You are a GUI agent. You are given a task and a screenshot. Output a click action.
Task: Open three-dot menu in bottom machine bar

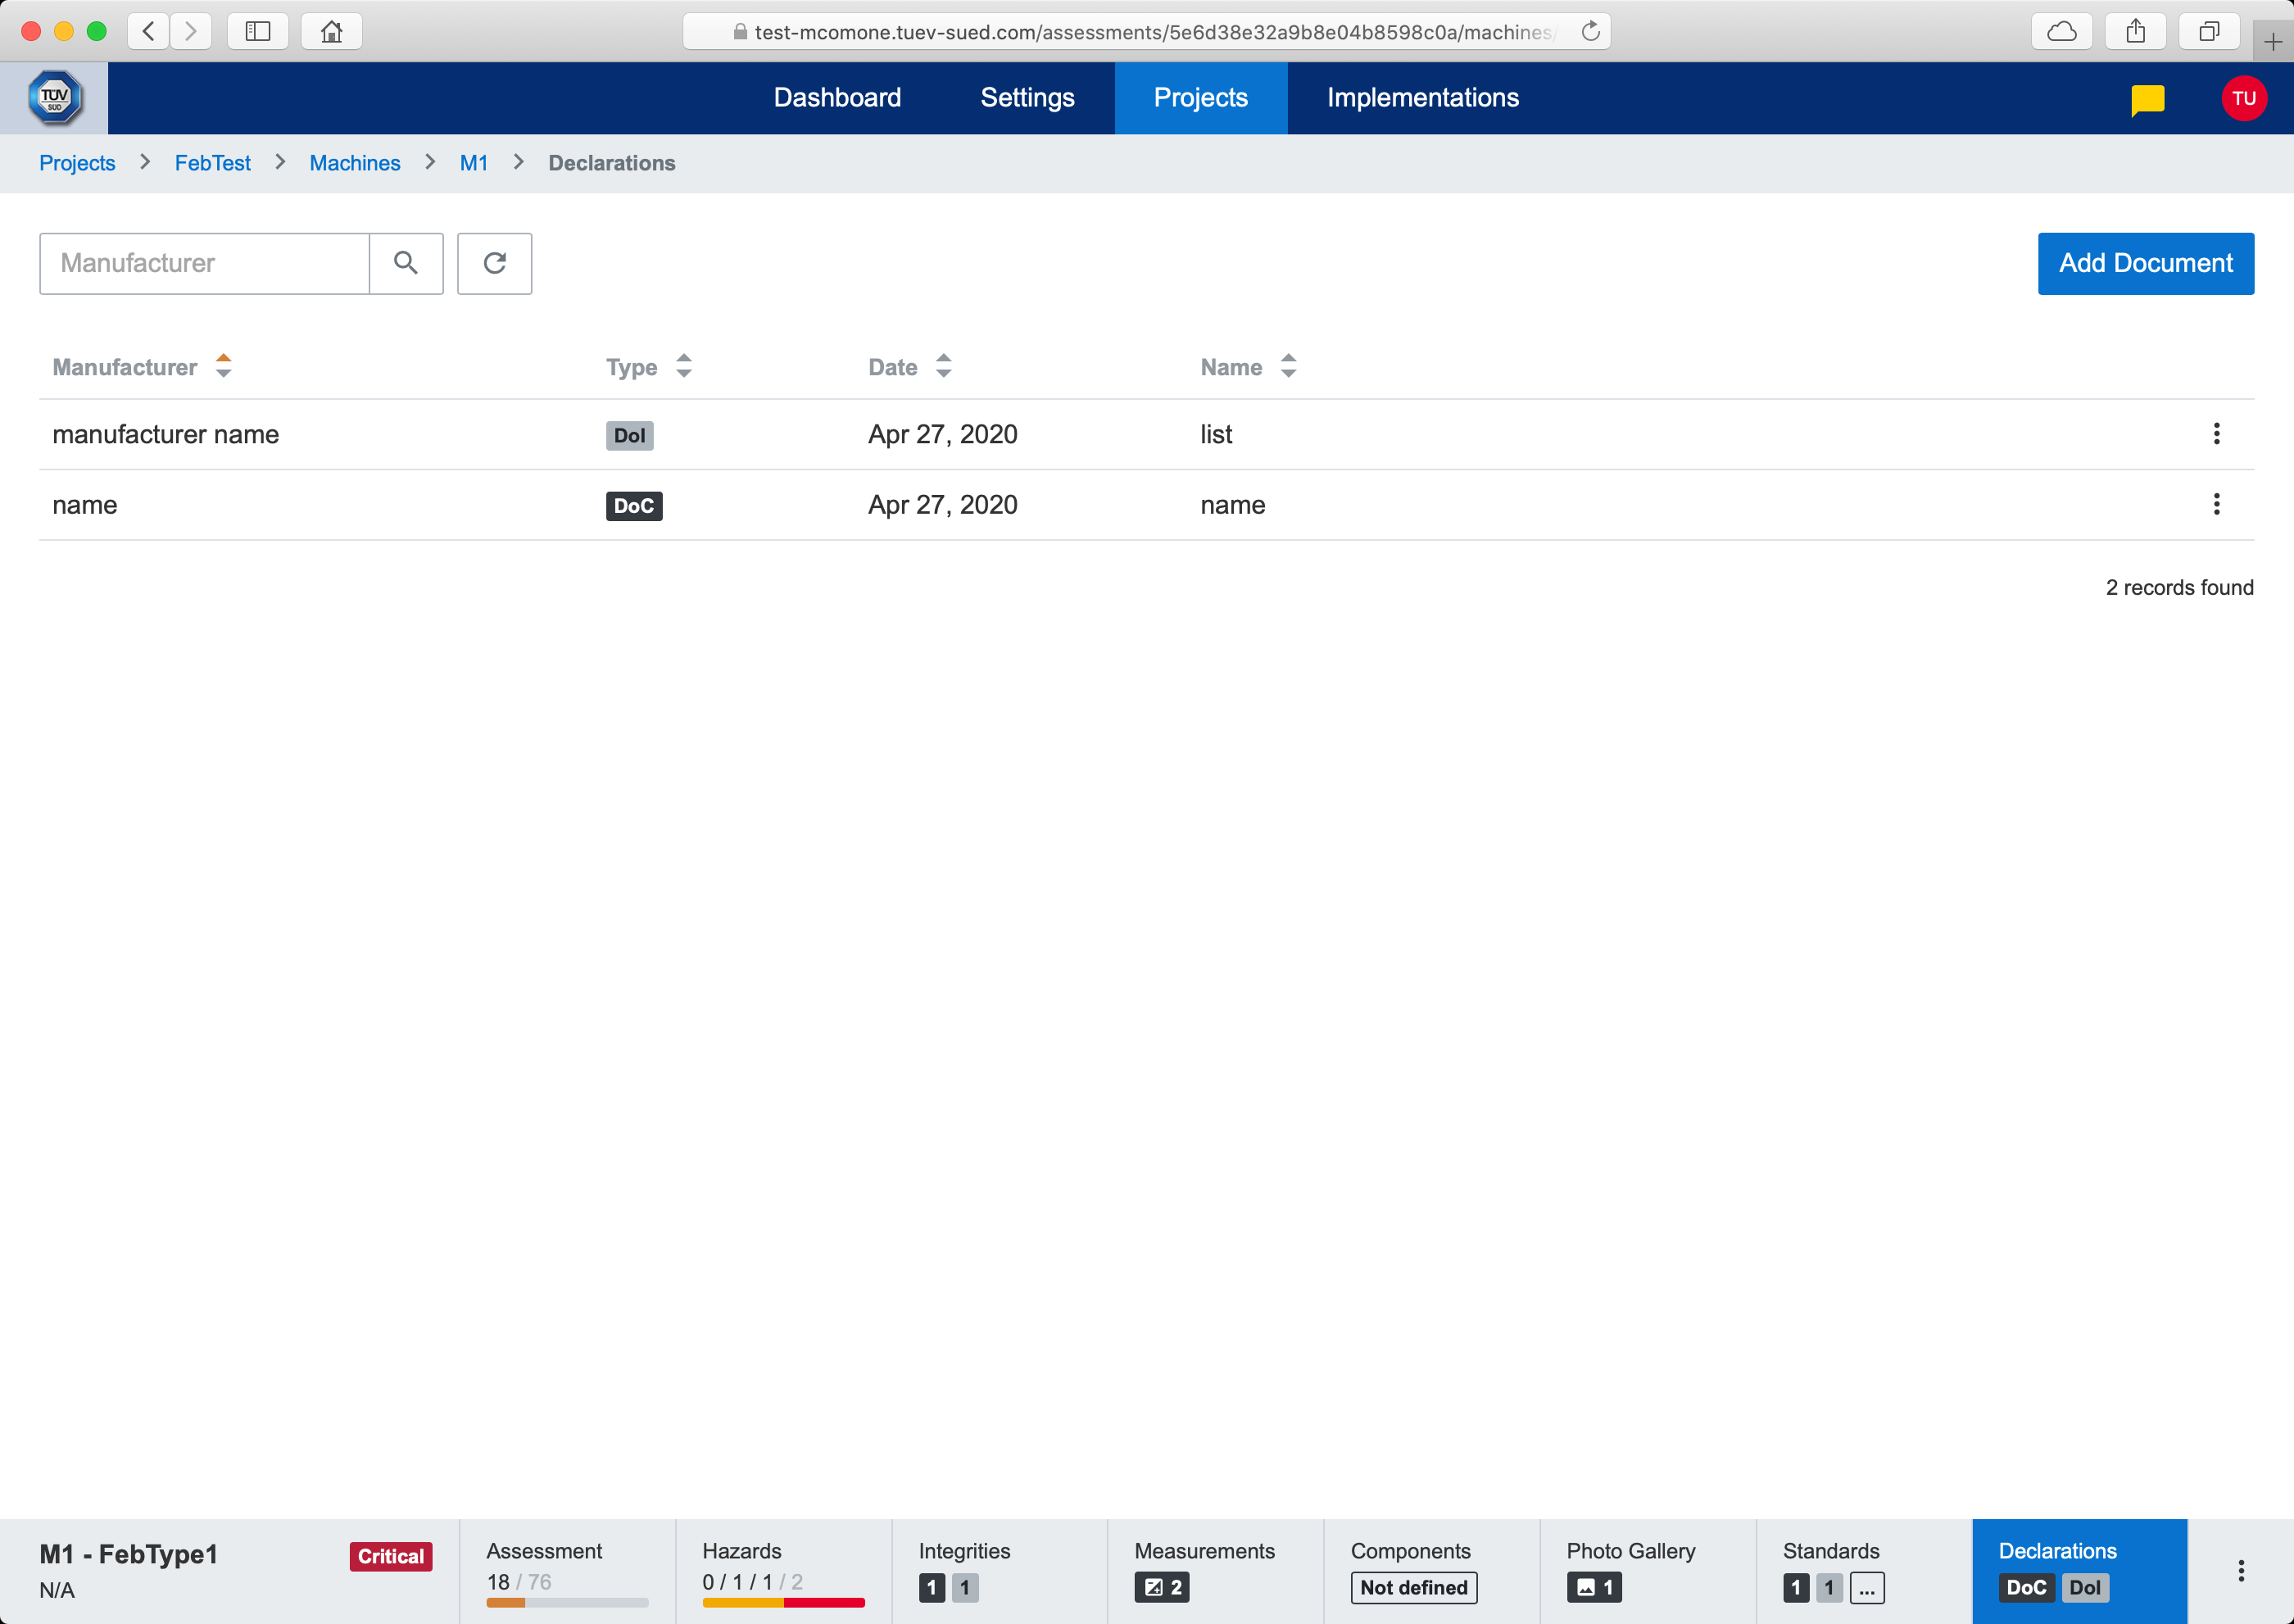2240,1570
